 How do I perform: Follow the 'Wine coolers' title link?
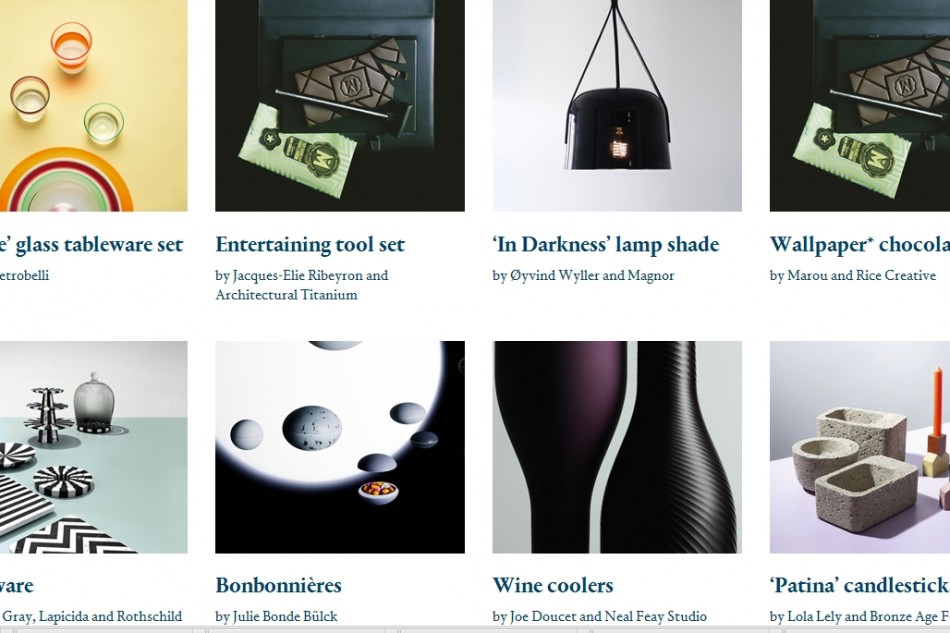point(553,585)
